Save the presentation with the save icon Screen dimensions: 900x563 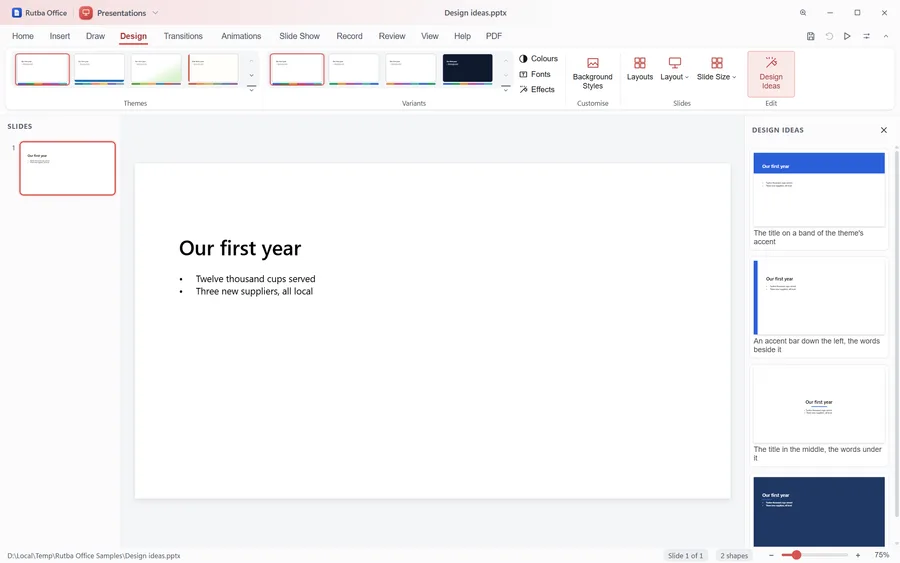(810, 36)
